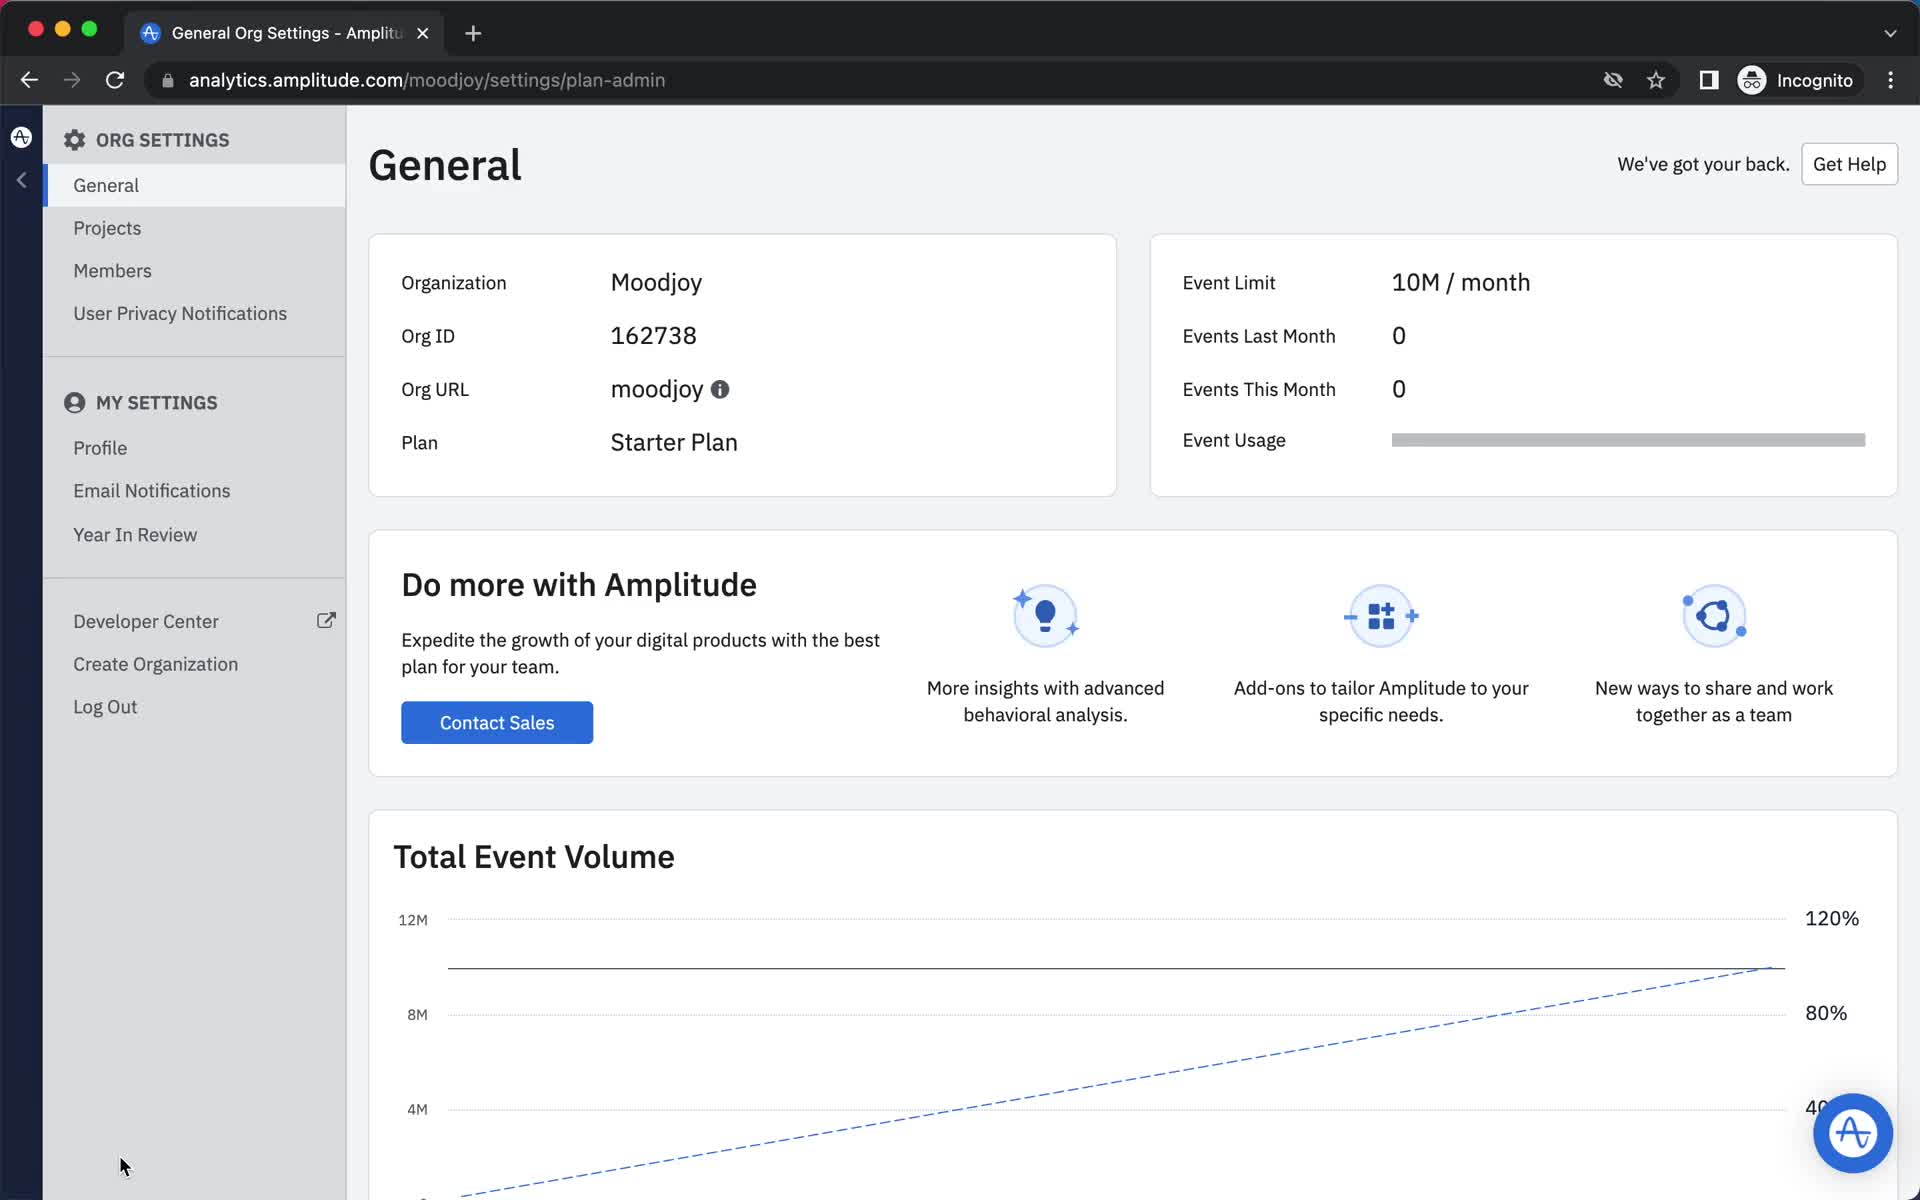
Task: Bookmark this page with the star
Action: coord(1656,80)
